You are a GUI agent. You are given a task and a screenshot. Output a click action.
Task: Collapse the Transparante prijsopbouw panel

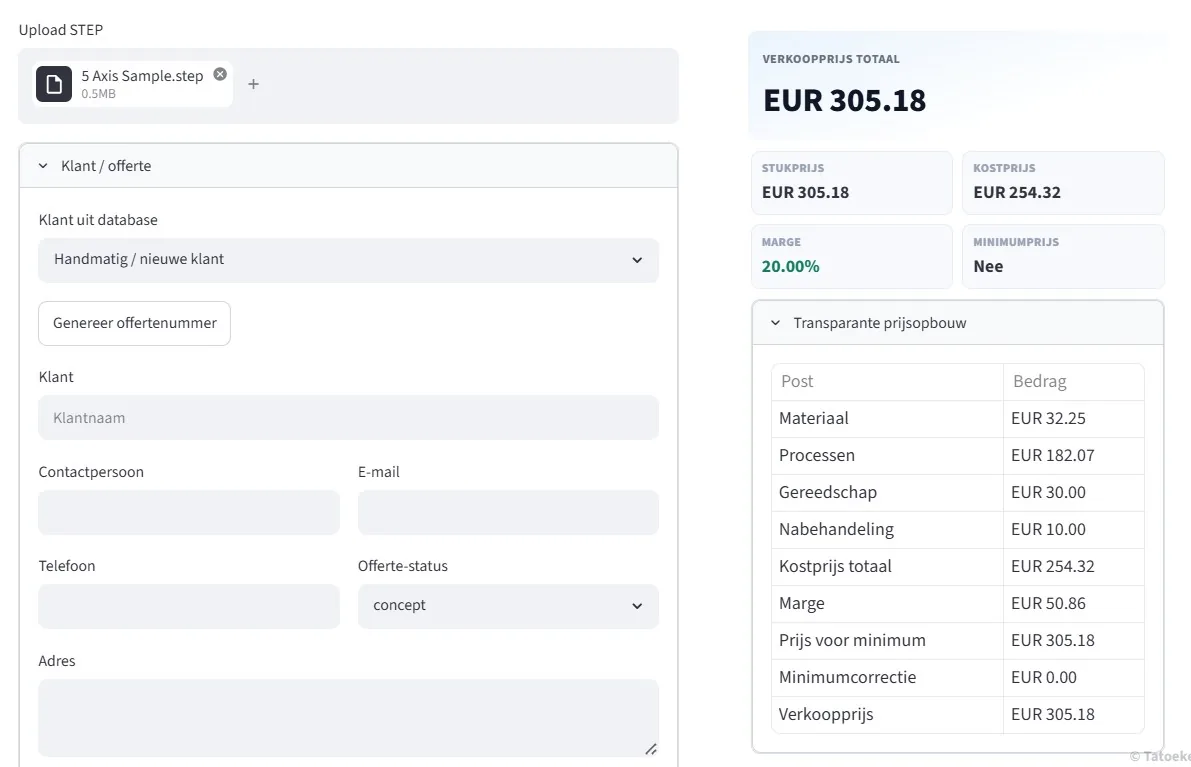(958, 323)
